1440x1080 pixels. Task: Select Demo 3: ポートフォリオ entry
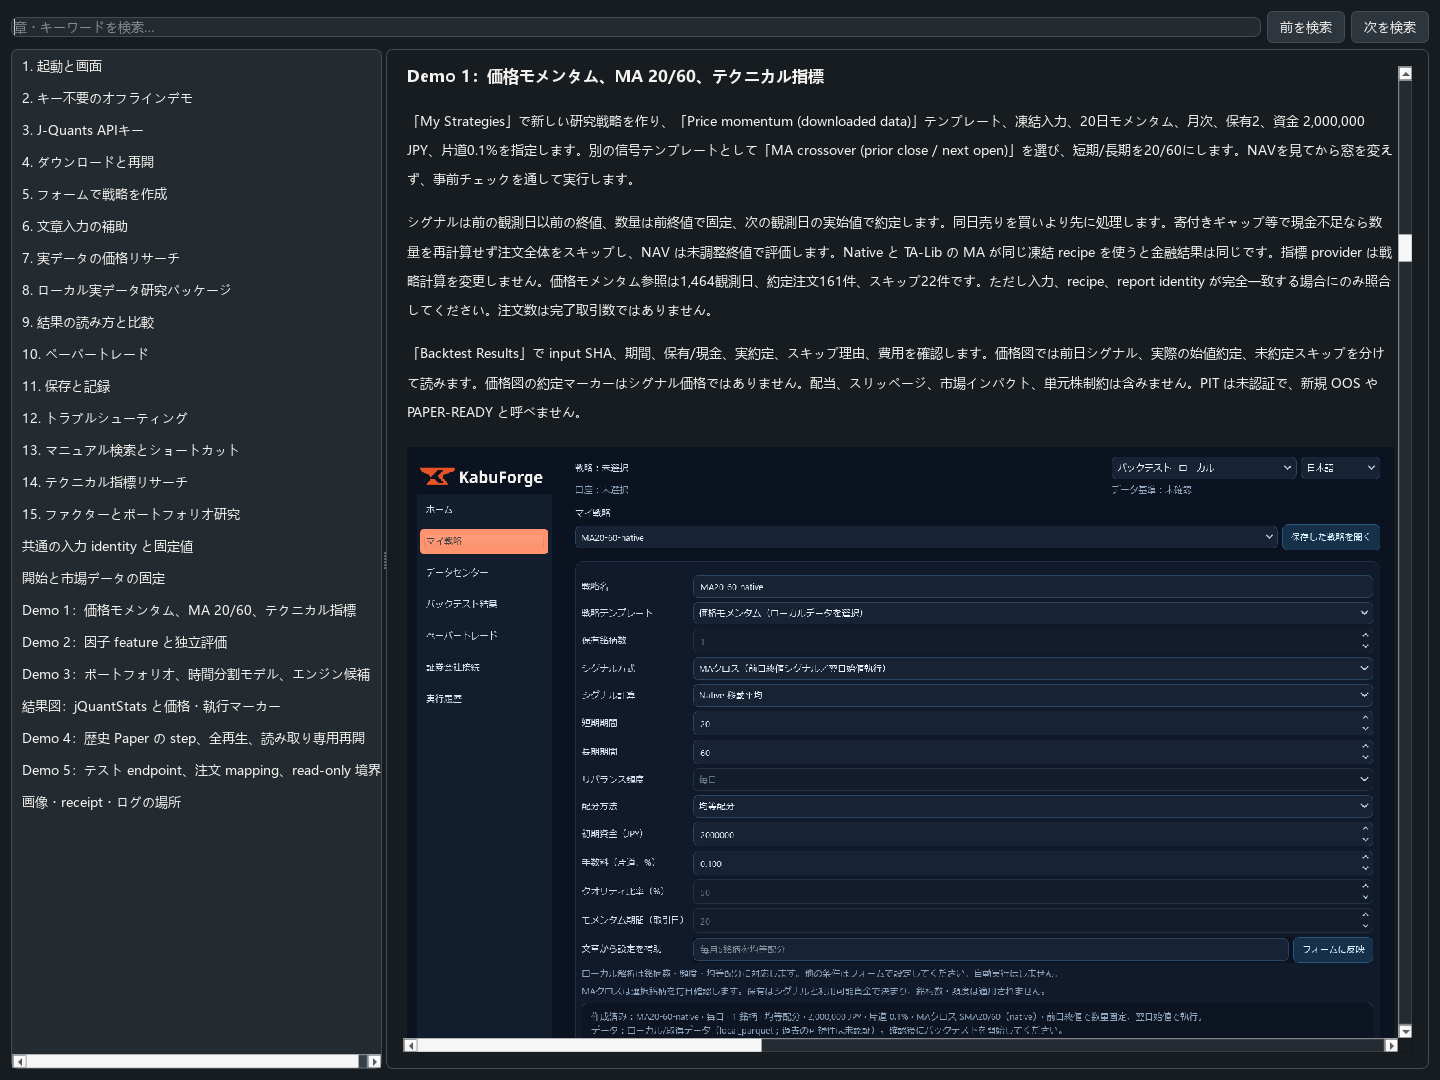click(197, 674)
